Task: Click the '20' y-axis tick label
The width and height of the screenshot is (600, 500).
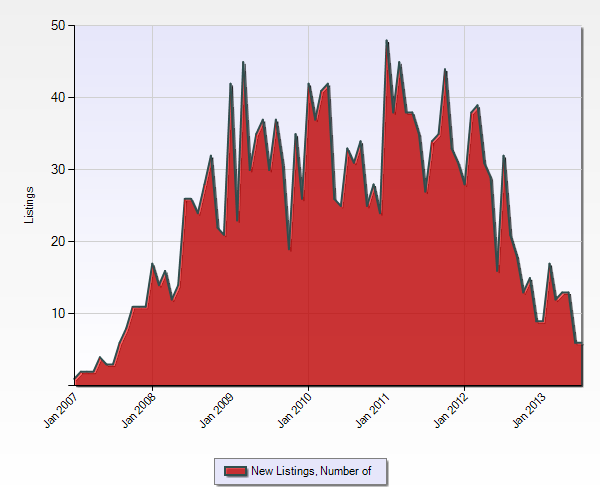Action: point(58,241)
